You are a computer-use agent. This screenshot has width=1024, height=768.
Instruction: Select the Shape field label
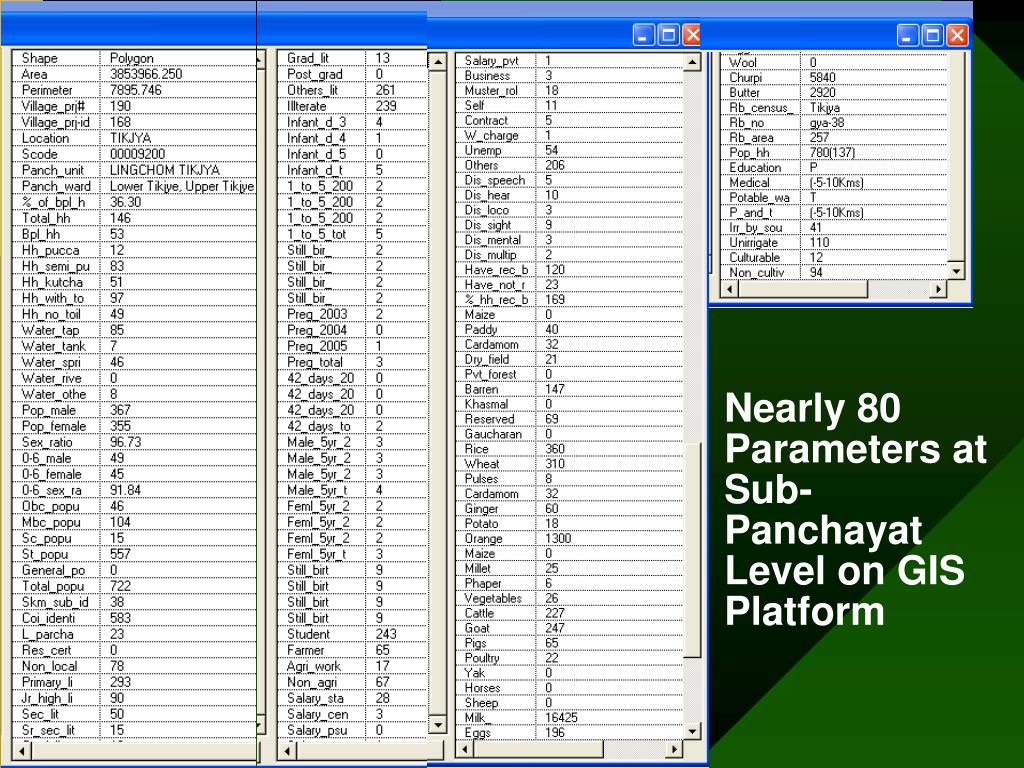[x=39, y=58]
